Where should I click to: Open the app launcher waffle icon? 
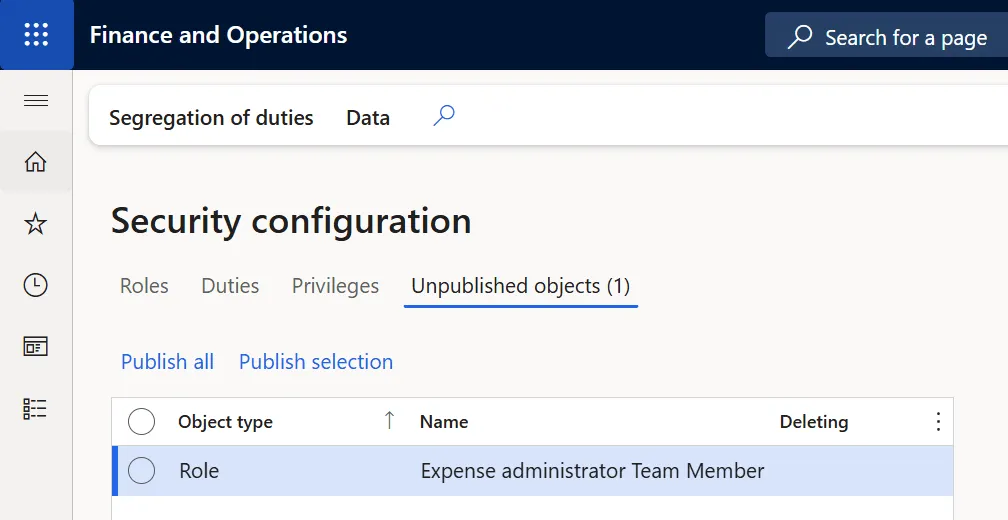(x=36, y=34)
